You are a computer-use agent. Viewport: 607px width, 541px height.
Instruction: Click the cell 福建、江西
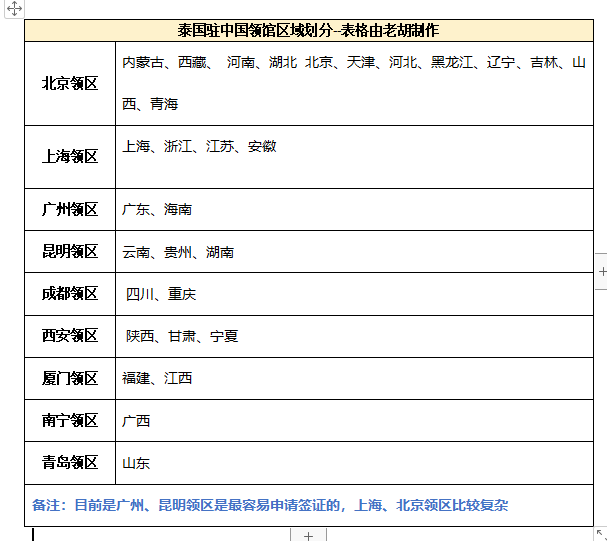[x=354, y=378]
